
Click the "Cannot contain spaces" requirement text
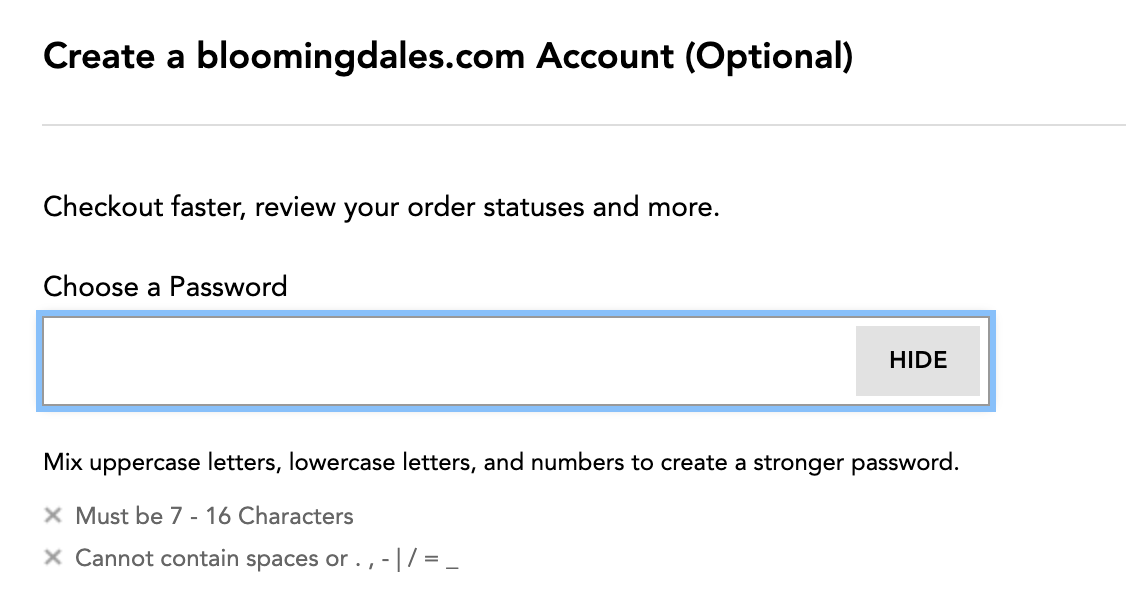click(x=211, y=558)
